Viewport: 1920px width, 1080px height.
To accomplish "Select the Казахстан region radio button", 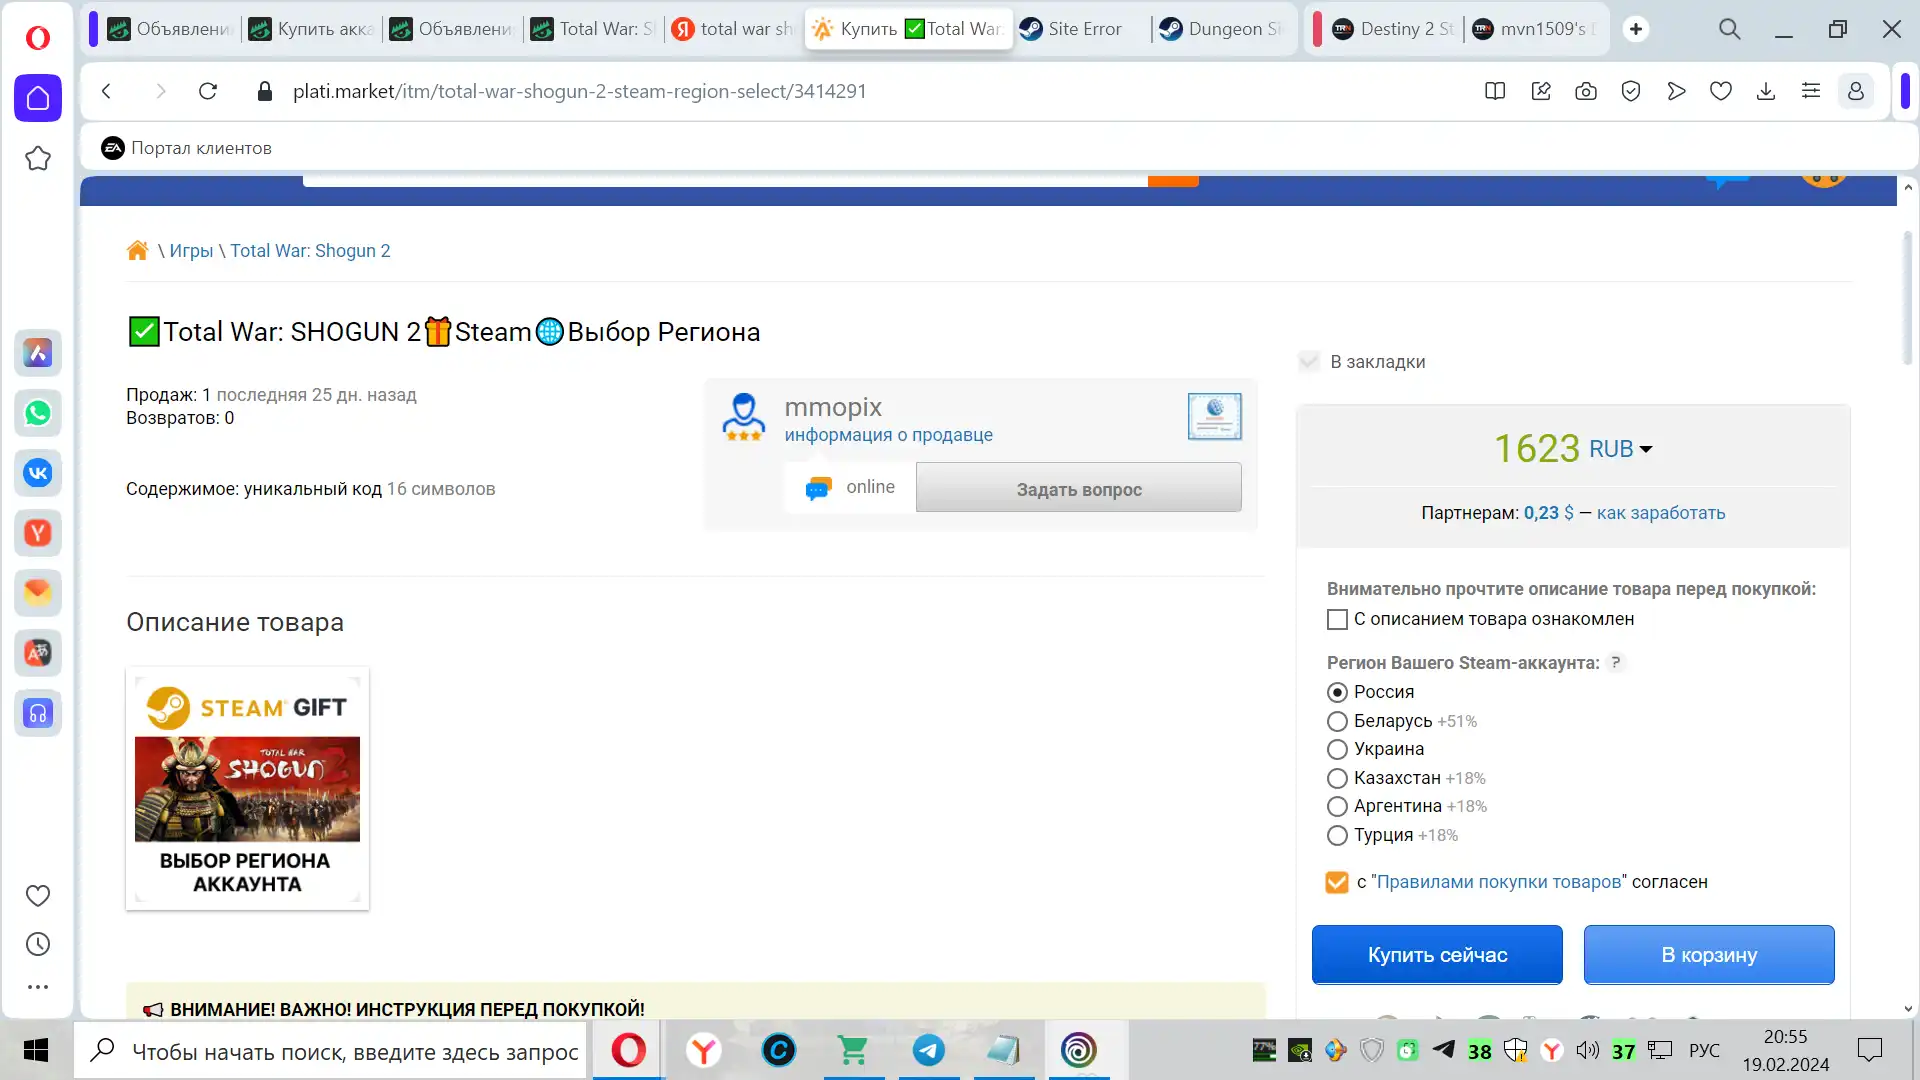I will [x=1337, y=778].
